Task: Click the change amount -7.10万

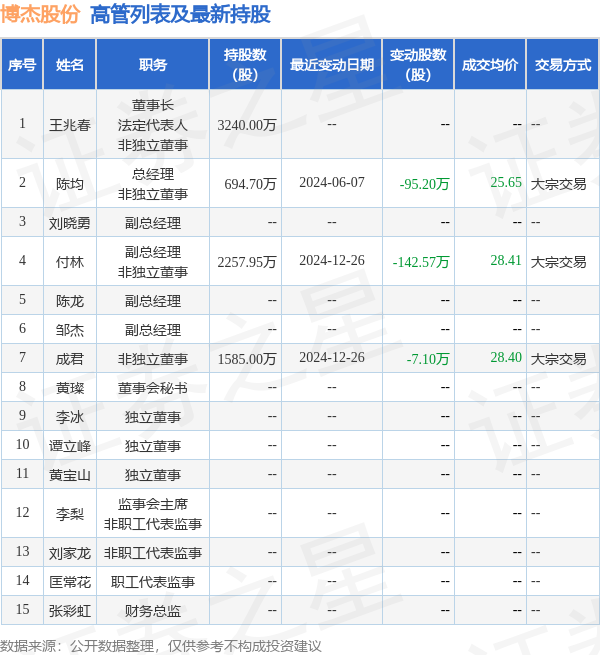Action: (428, 358)
